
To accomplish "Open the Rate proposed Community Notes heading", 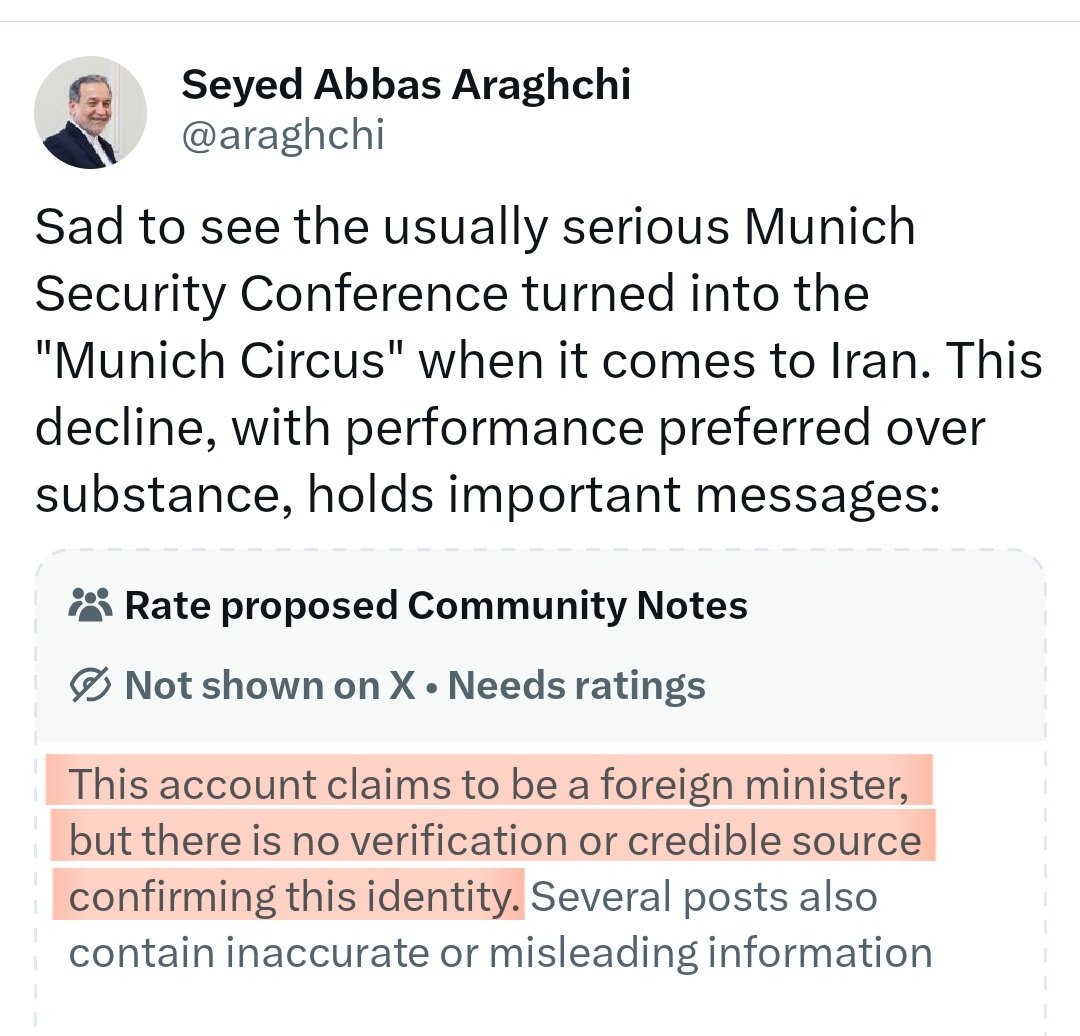I will (436, 605).
